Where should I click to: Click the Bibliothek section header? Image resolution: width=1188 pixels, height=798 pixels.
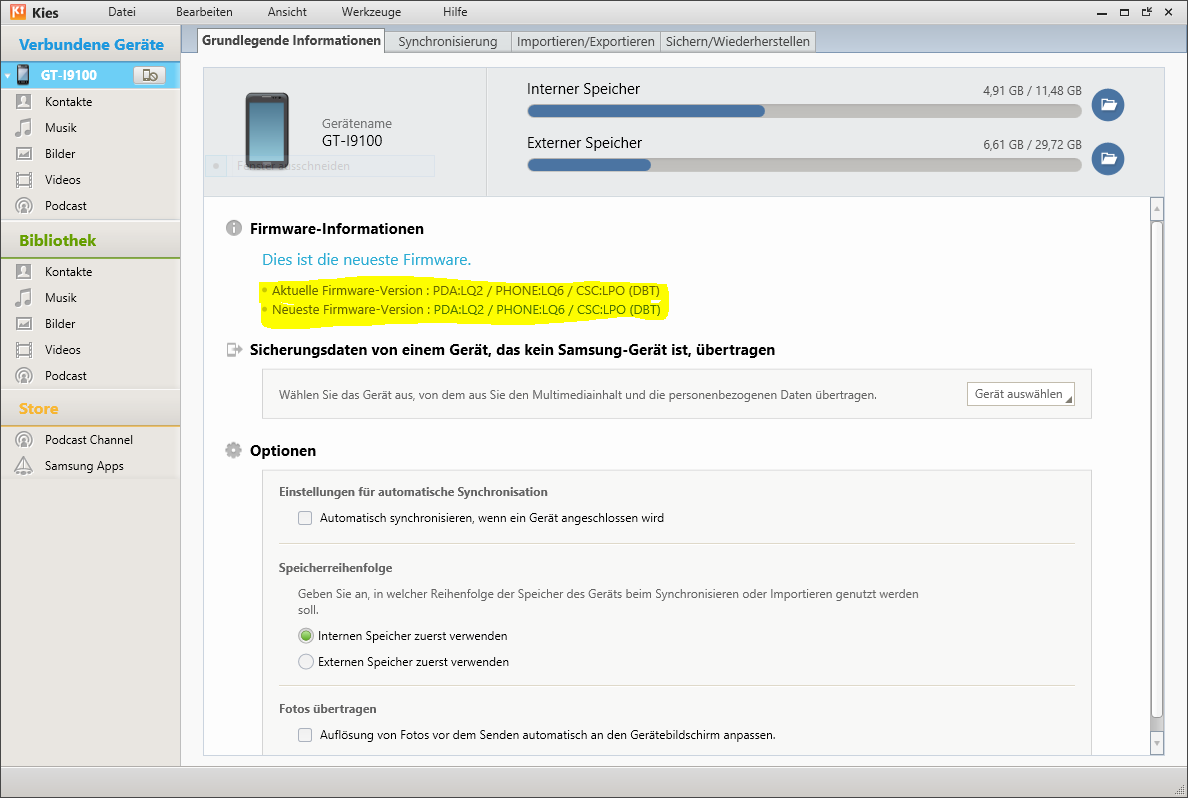(90, 240)
